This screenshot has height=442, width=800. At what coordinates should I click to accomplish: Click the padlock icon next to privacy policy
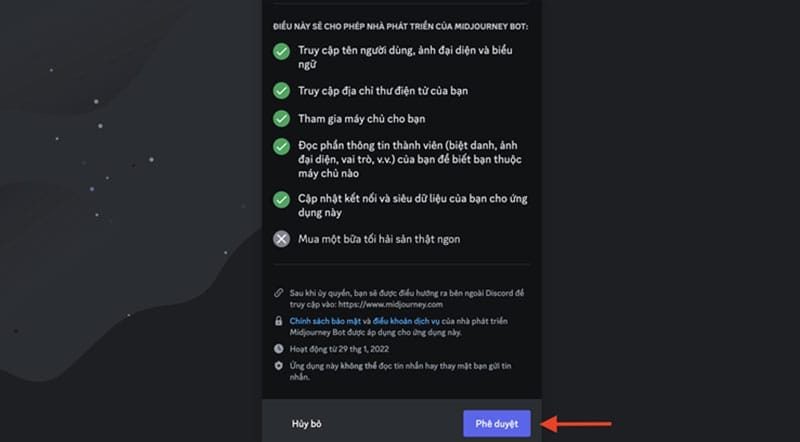(279, 321)
